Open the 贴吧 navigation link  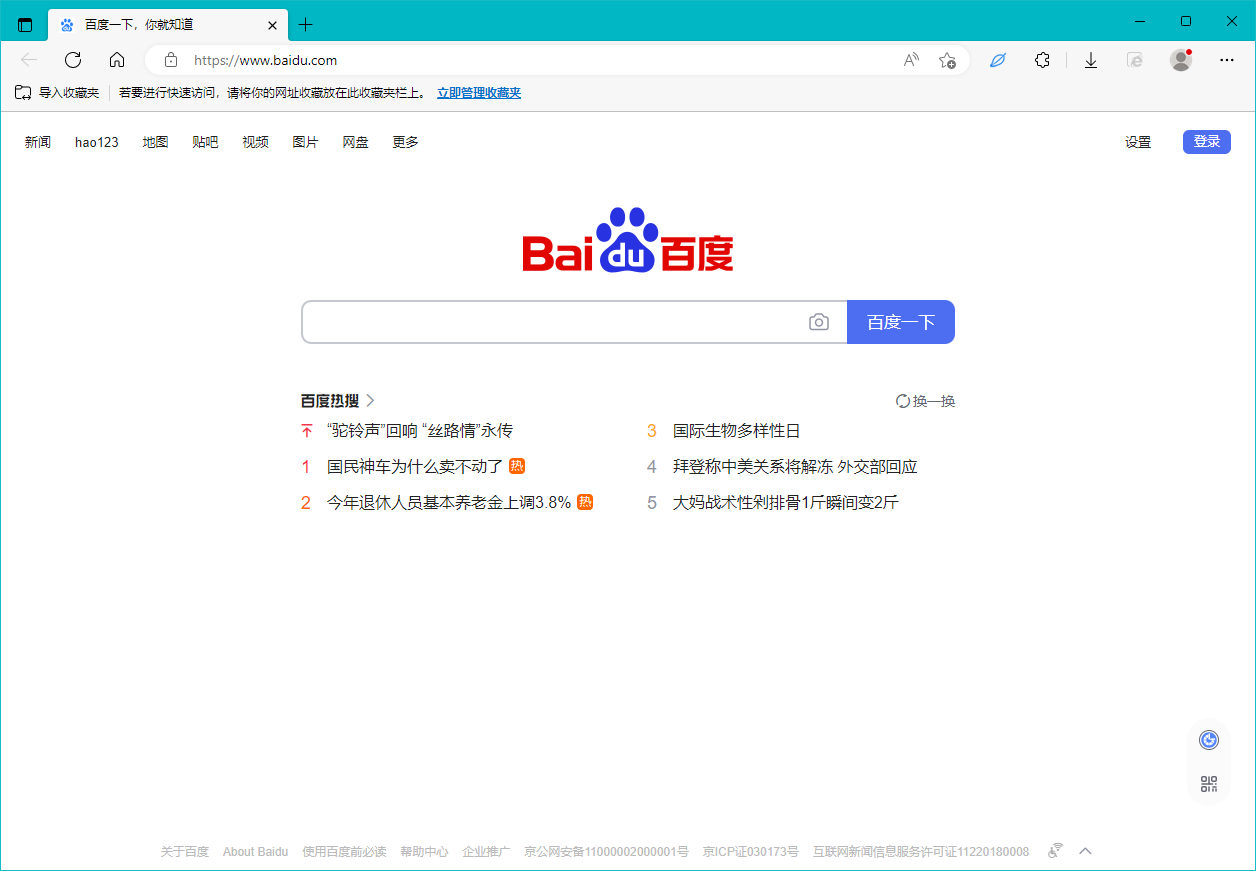205,142
